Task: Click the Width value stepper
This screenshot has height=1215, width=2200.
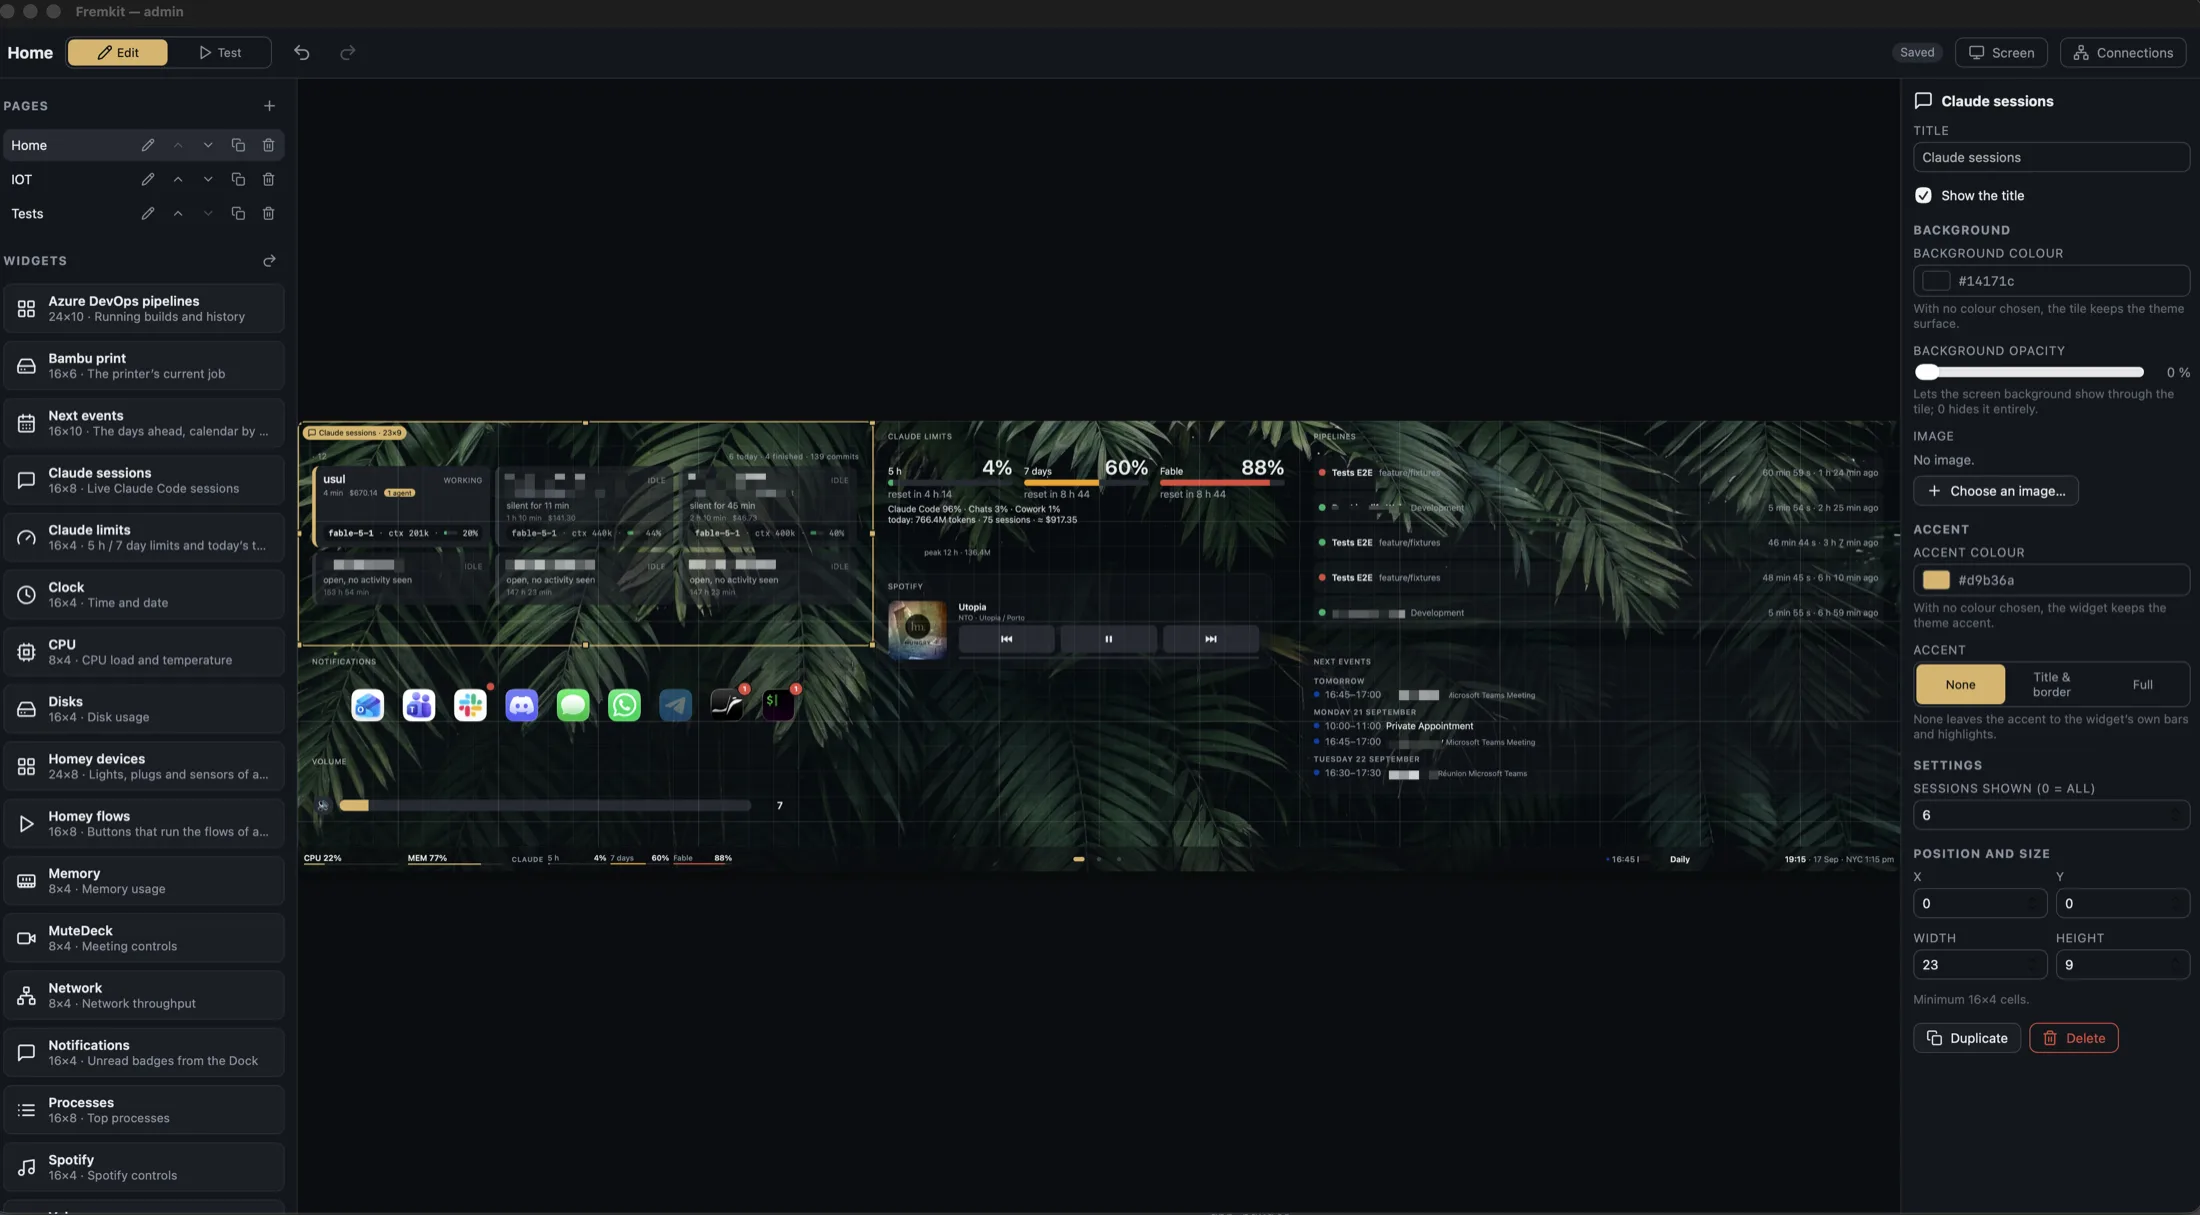Action: (2032, 965)
